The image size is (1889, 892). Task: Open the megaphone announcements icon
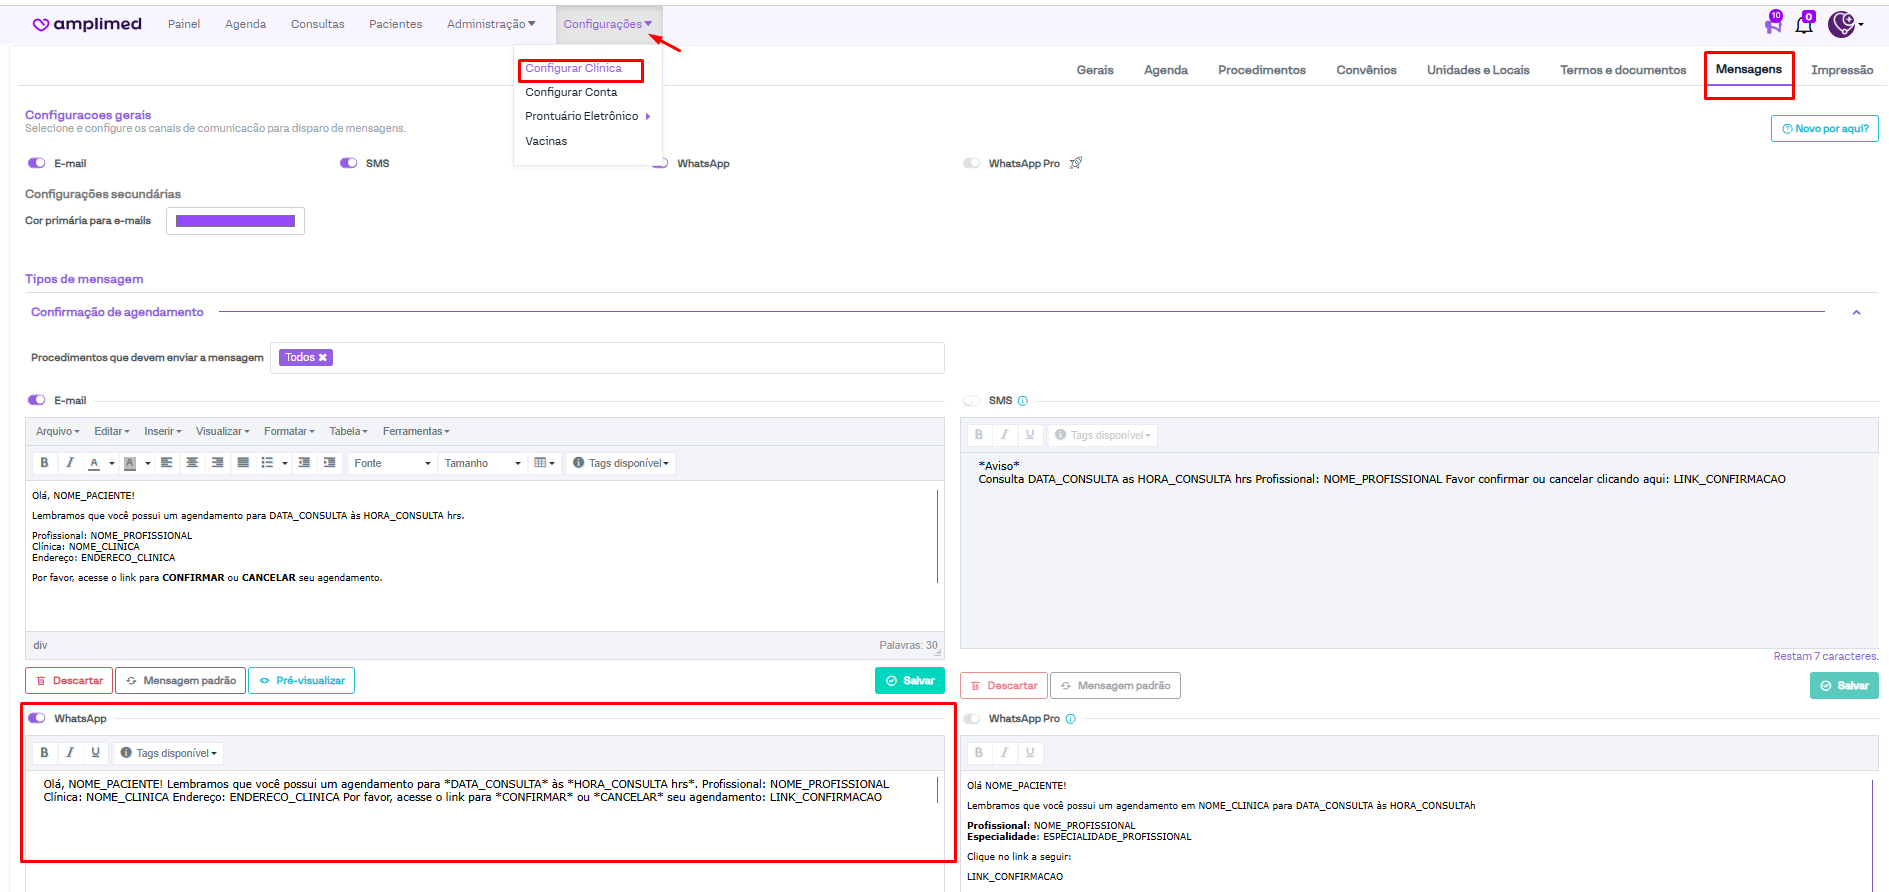(x=1773, y=24)
